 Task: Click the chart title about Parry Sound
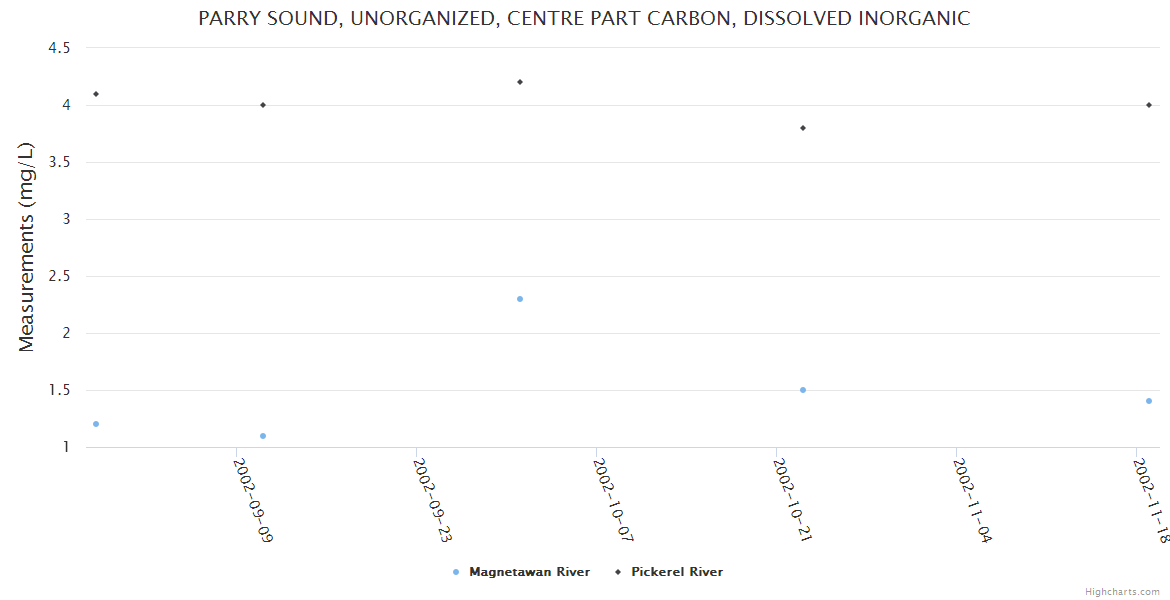tap(584, 19)
